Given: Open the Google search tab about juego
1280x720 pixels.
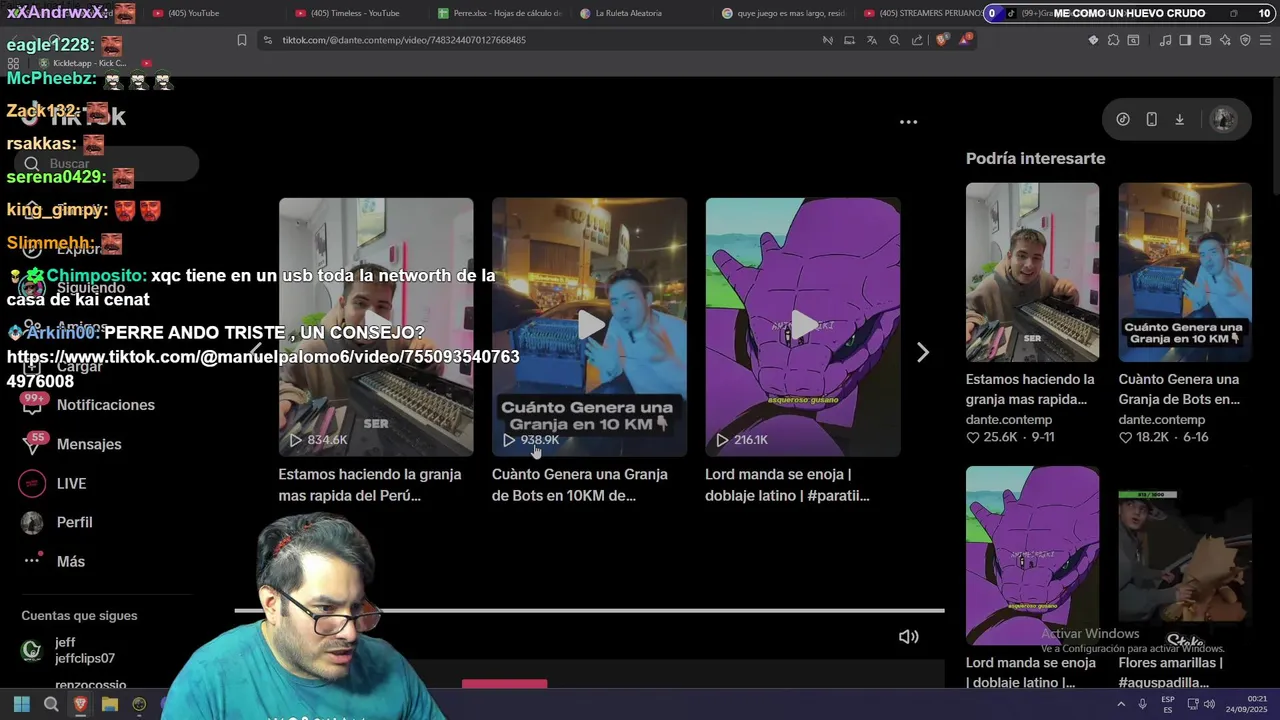Looking at the screenshot, I should coord(785,13).
